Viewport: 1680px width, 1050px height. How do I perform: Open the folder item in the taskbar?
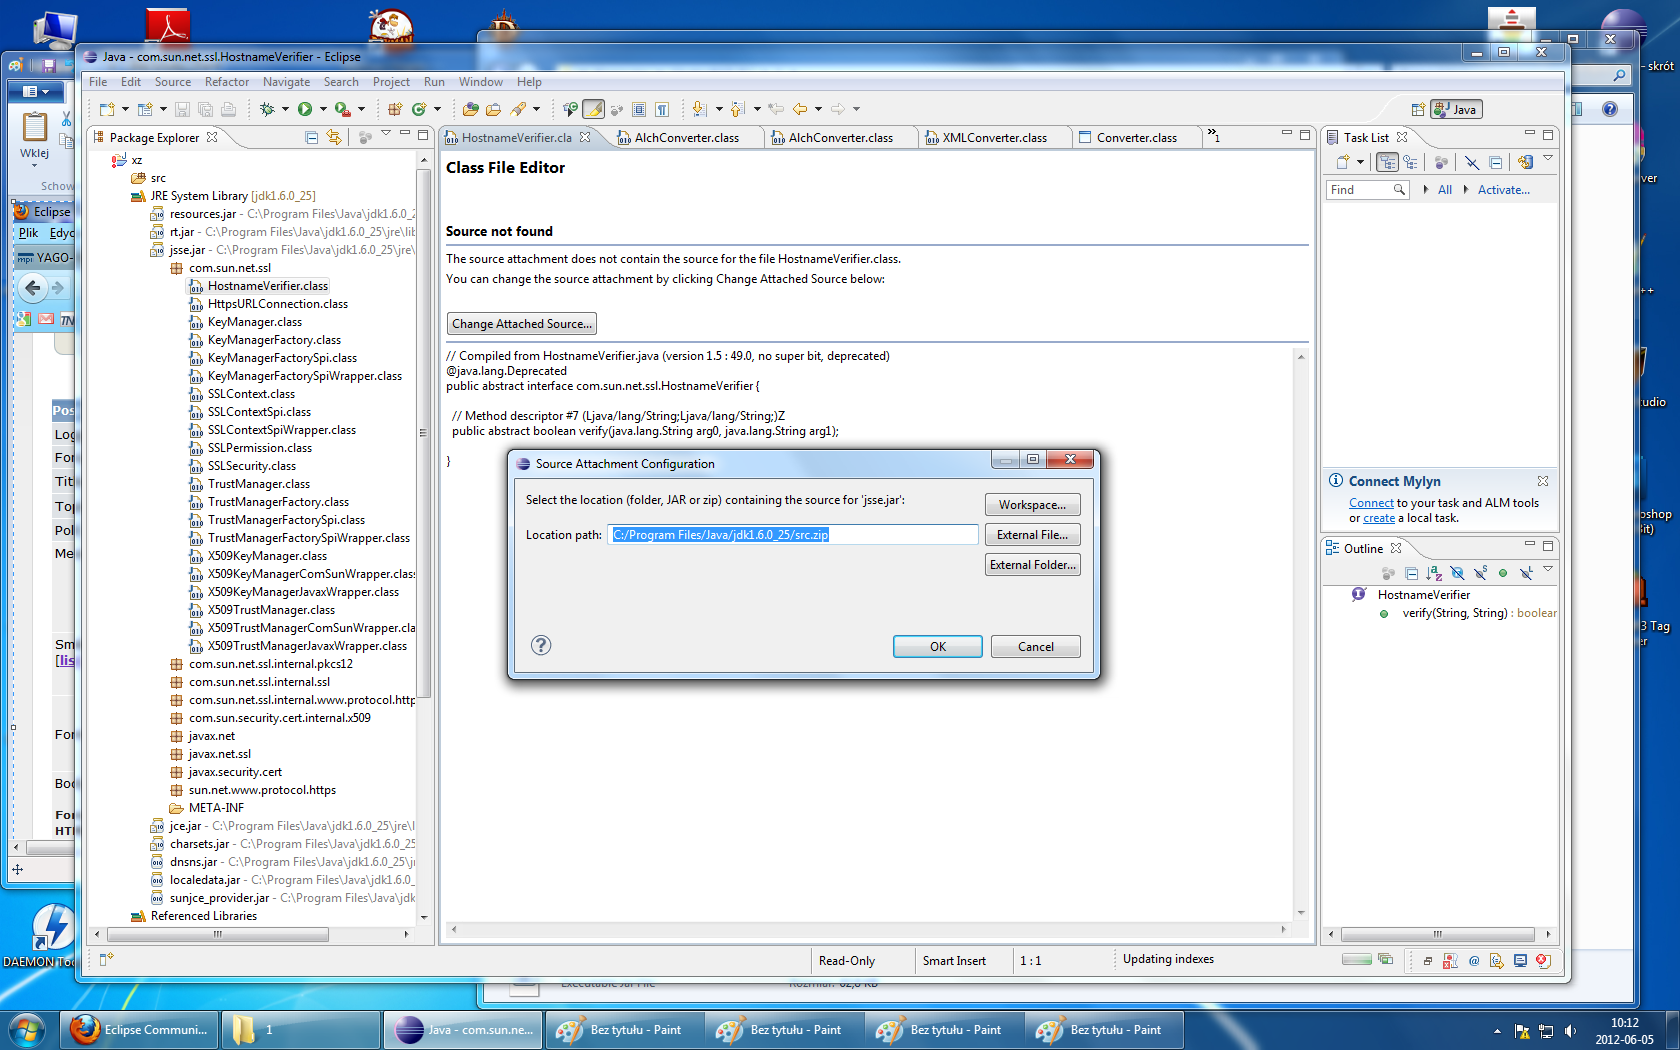[300, 1030]
